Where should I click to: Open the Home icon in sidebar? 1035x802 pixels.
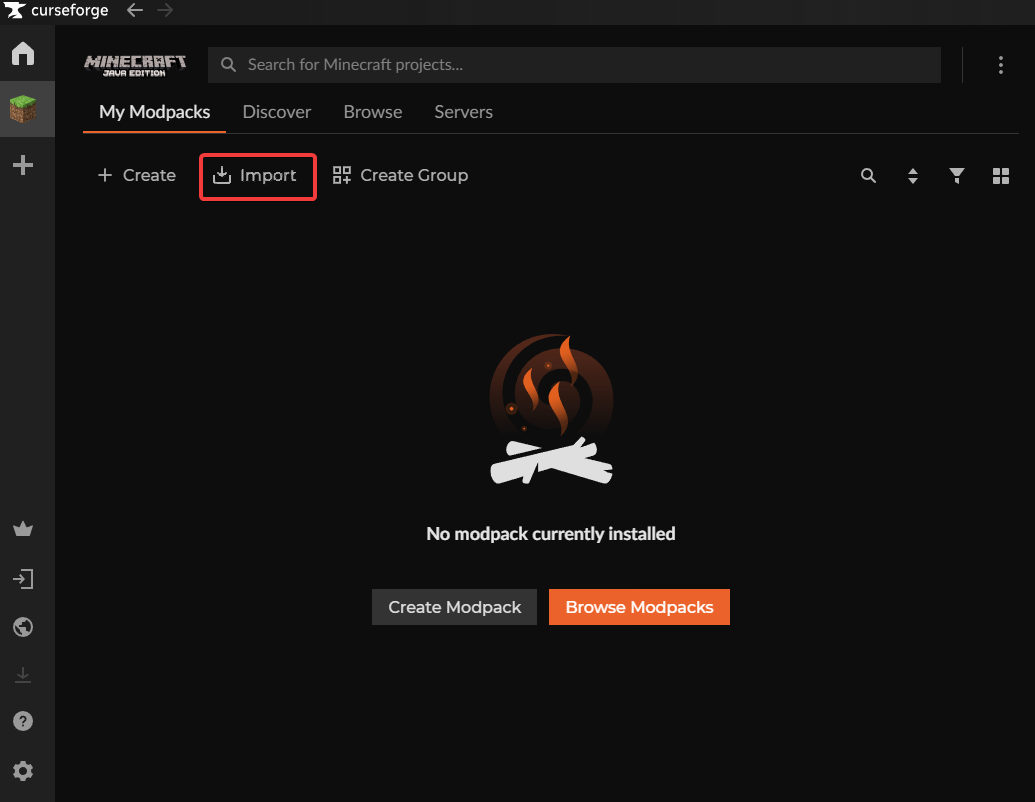tap(23, 53)
